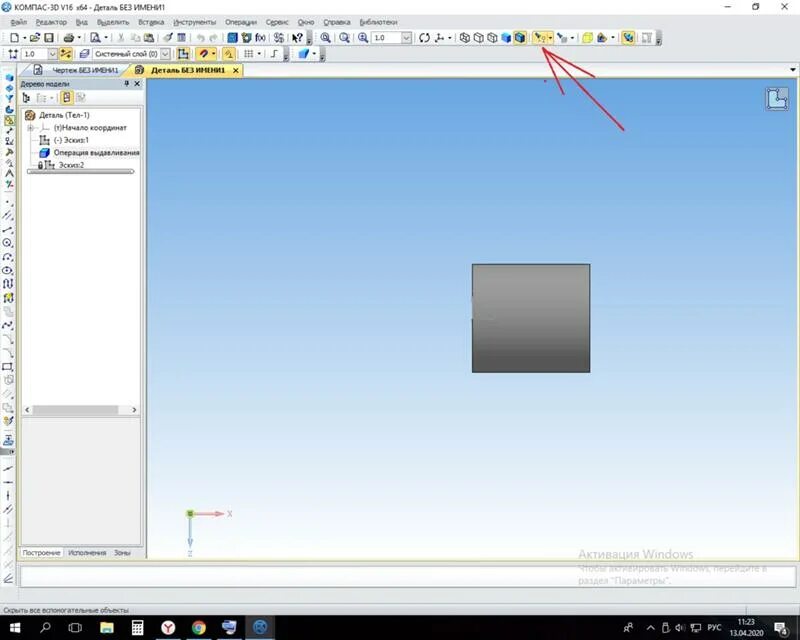Open the Библиотеки menu
Viewport: 800px width, 640px height.
coord(378,22)
